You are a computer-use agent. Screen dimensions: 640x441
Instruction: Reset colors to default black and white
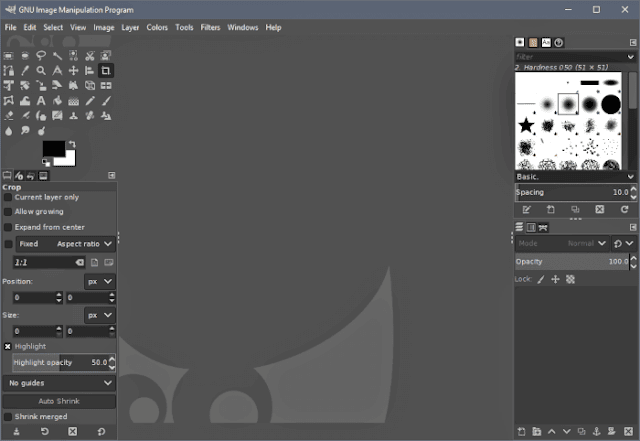[46, 163]
